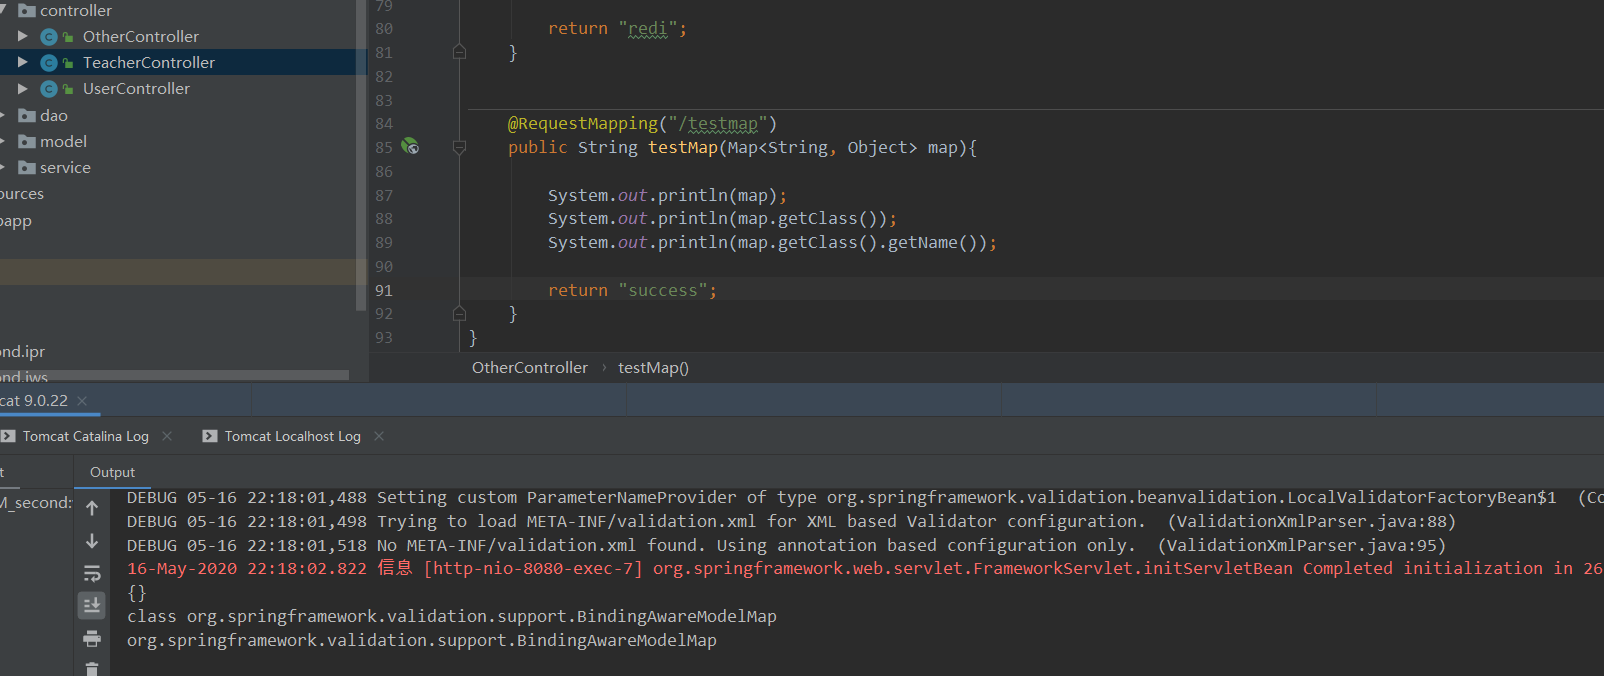This screenshot has width=1604, height=676.
Task: Click the class icon beside TeacherController
Action: 49,63
